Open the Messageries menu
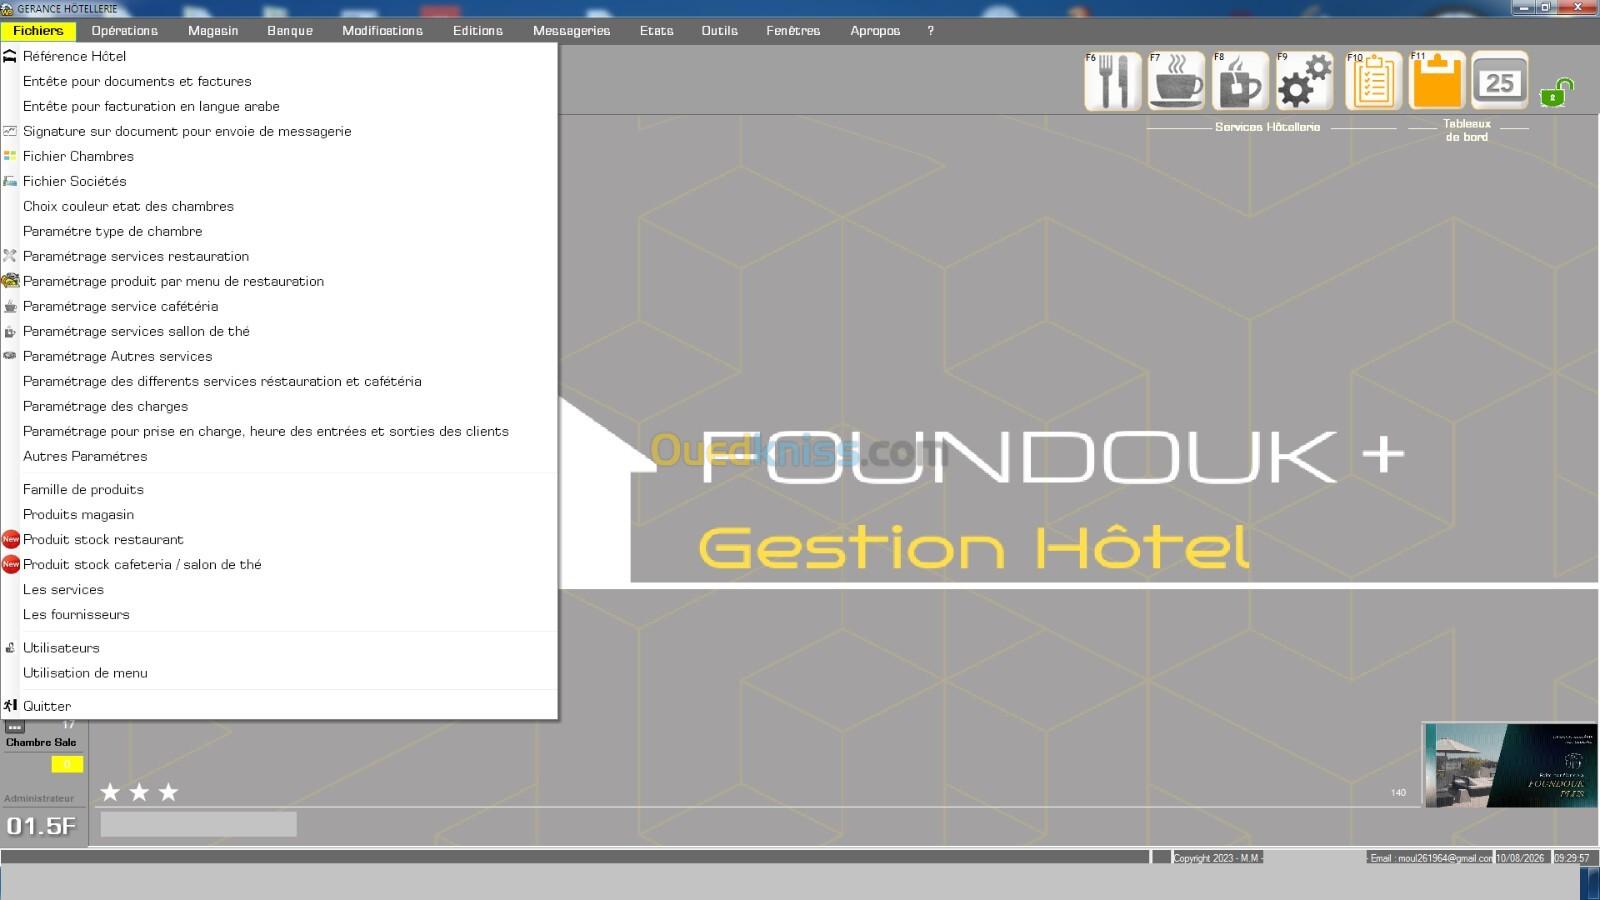This screenshot has height=900, width=1600. pos(571,31)
